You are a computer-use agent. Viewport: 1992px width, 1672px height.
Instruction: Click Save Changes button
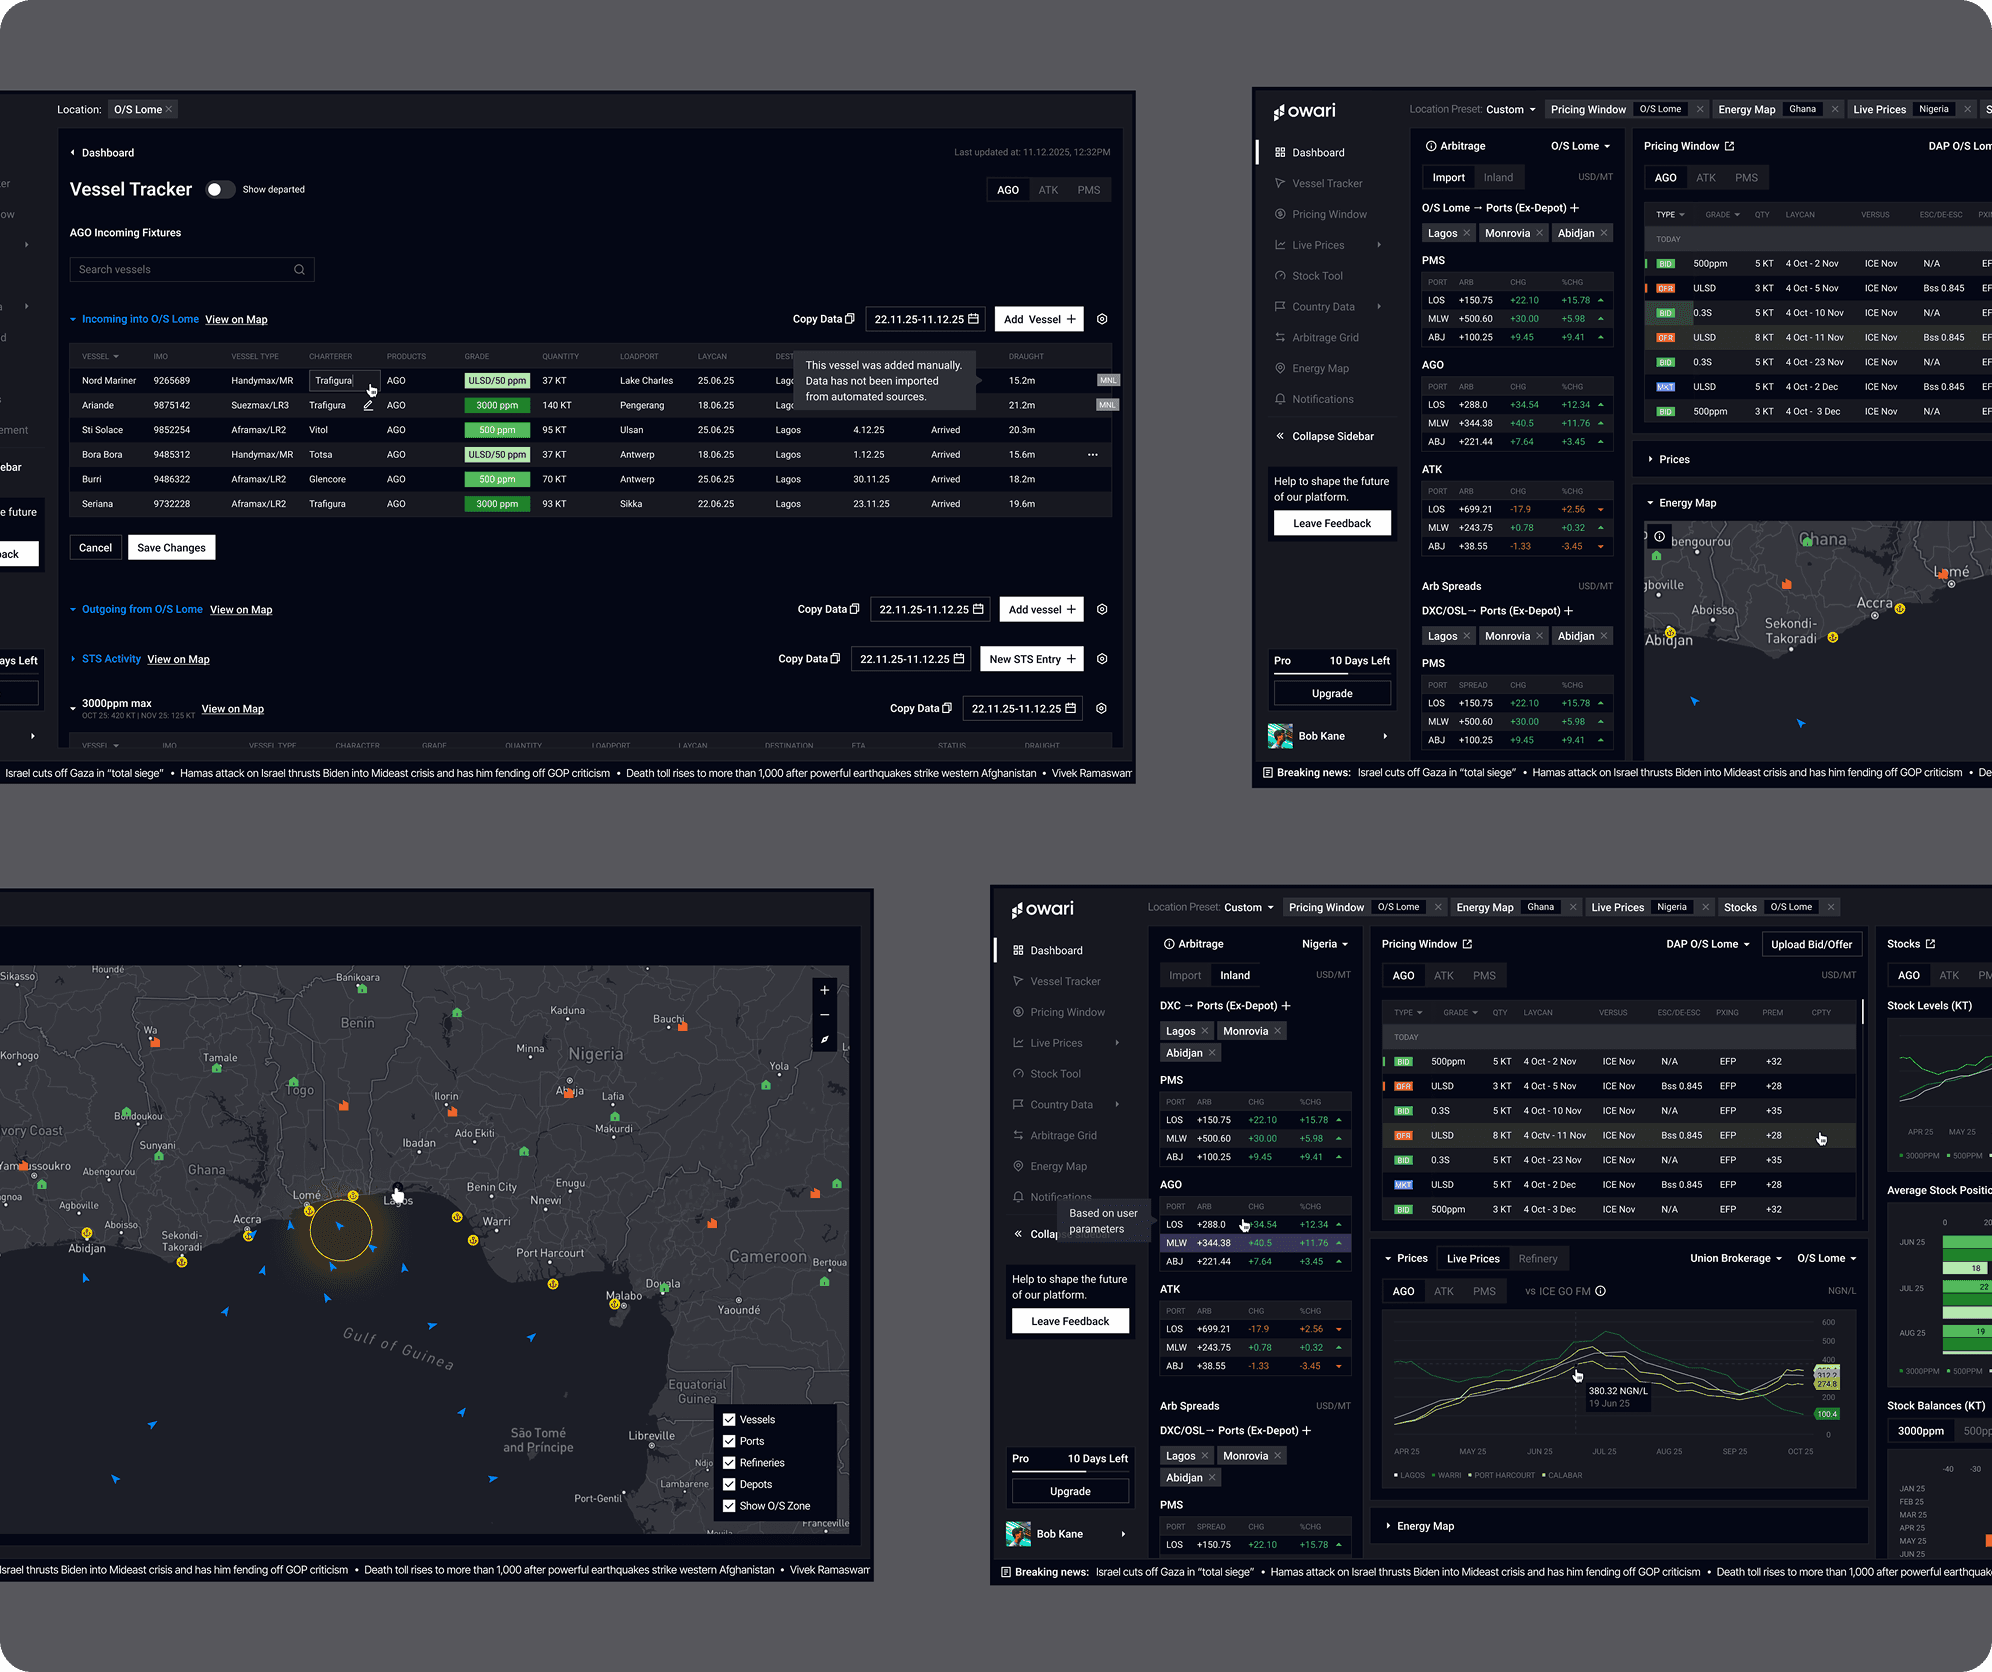[171, 548]
